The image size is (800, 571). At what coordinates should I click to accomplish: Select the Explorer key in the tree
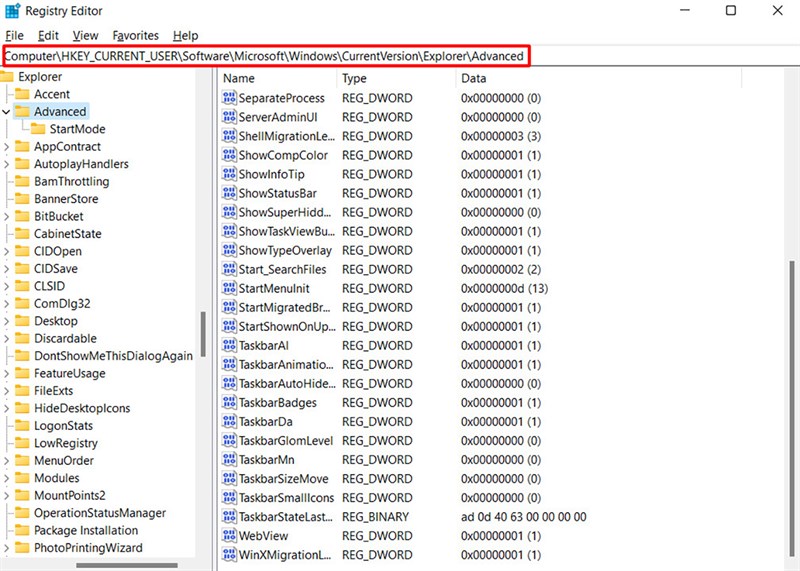tap(40, 77)
